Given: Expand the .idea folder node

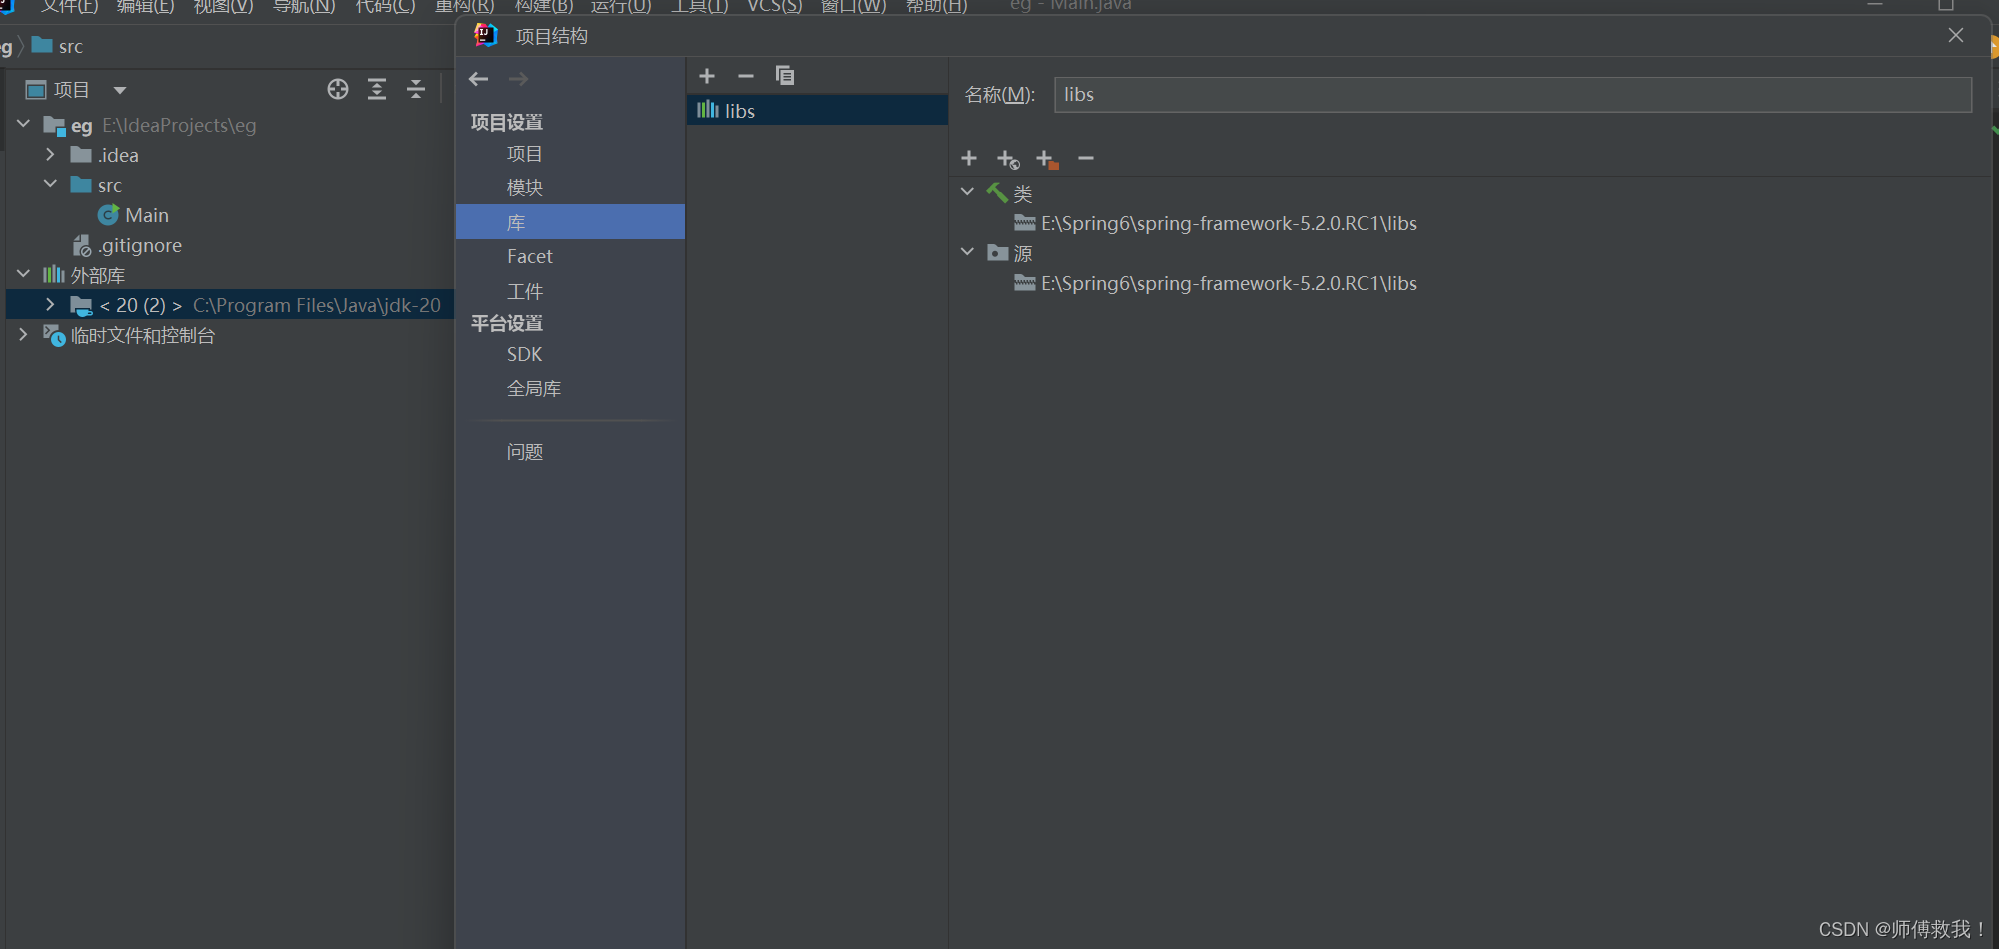Looking at the screenshot, I should click(50, 154).
